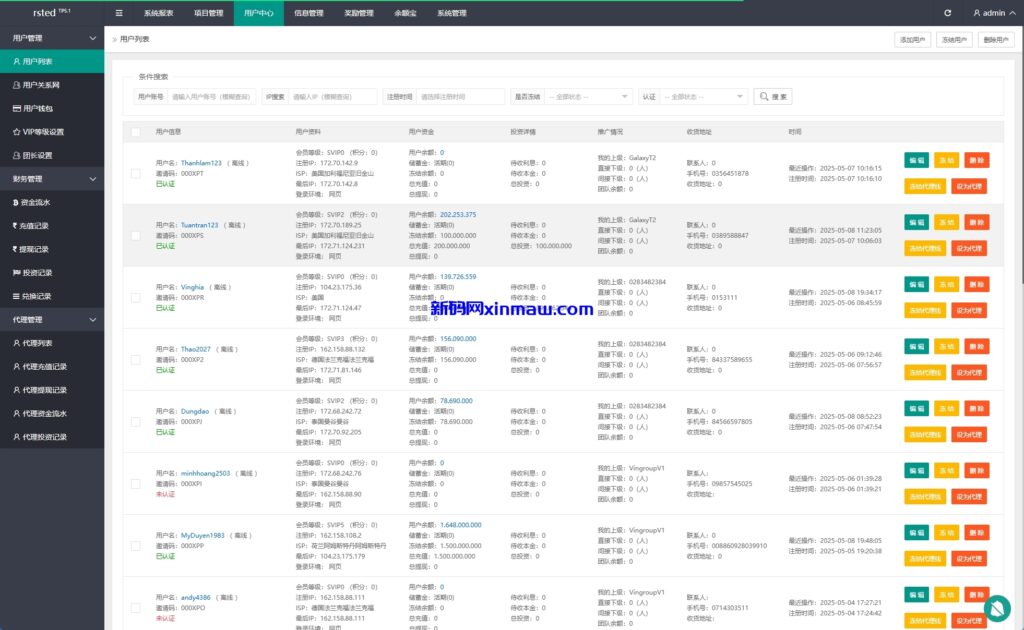The height and width of the screenshot is (630, 1024).
Task: Click the refresh icon in top bar
Action: 947,13
